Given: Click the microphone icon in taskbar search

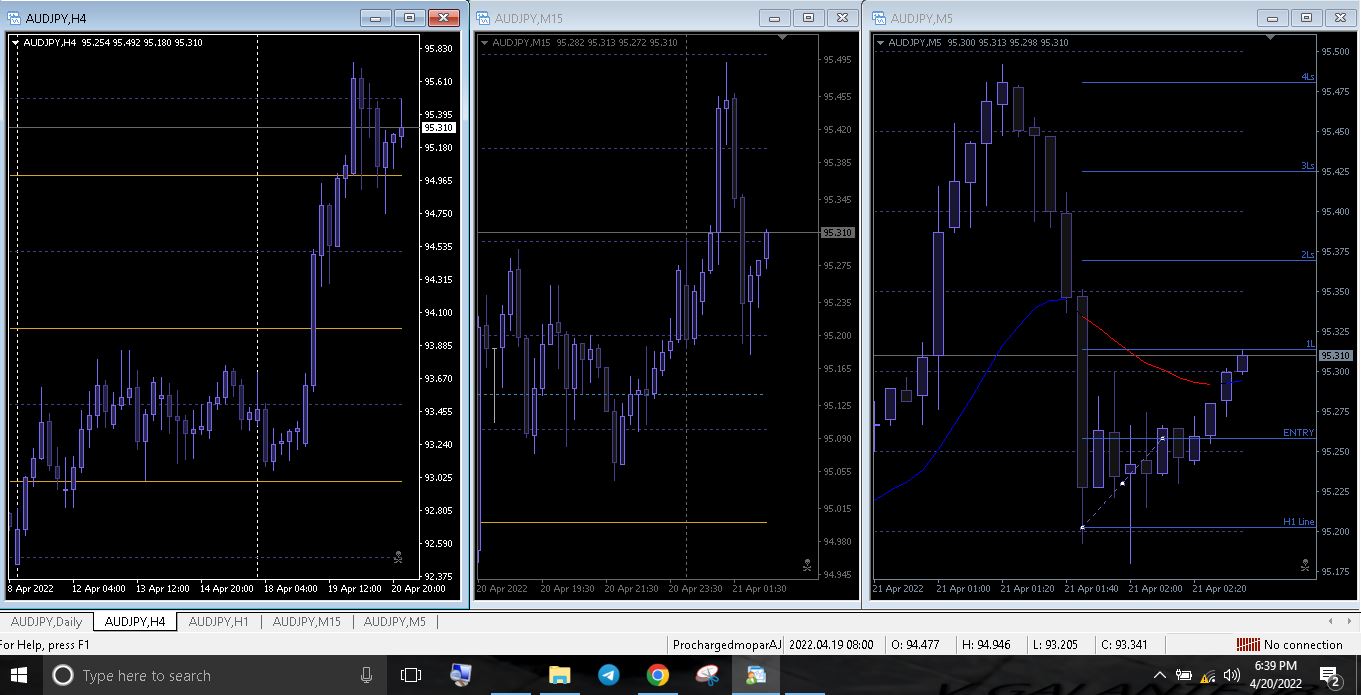Looking at the screenshot, I should pyautogui.click(x=367, y=676).
